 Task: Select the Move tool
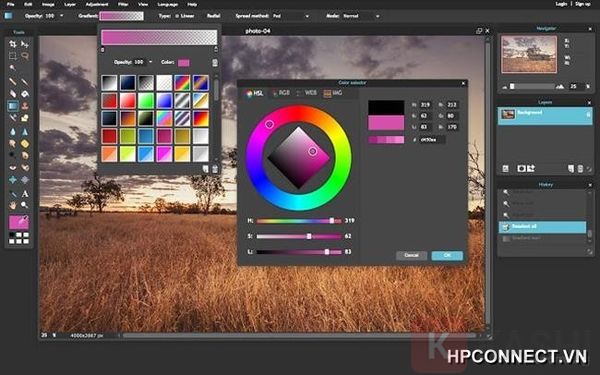(25, 44)
